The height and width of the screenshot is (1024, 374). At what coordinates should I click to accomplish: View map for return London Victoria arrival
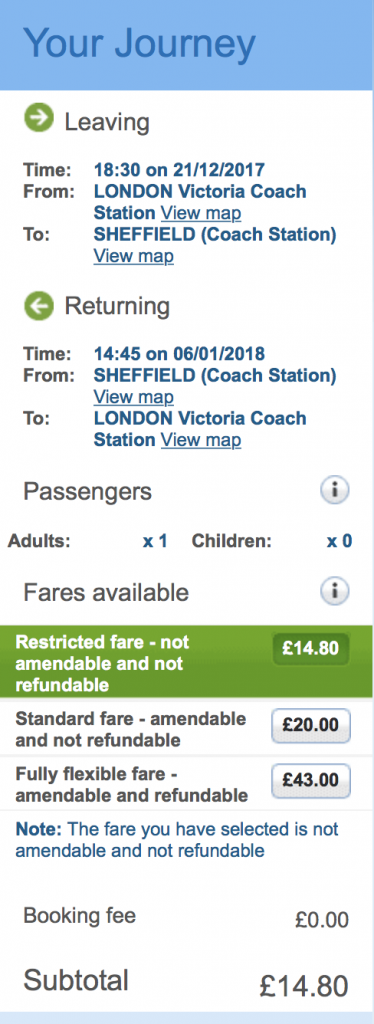point(201,440)
